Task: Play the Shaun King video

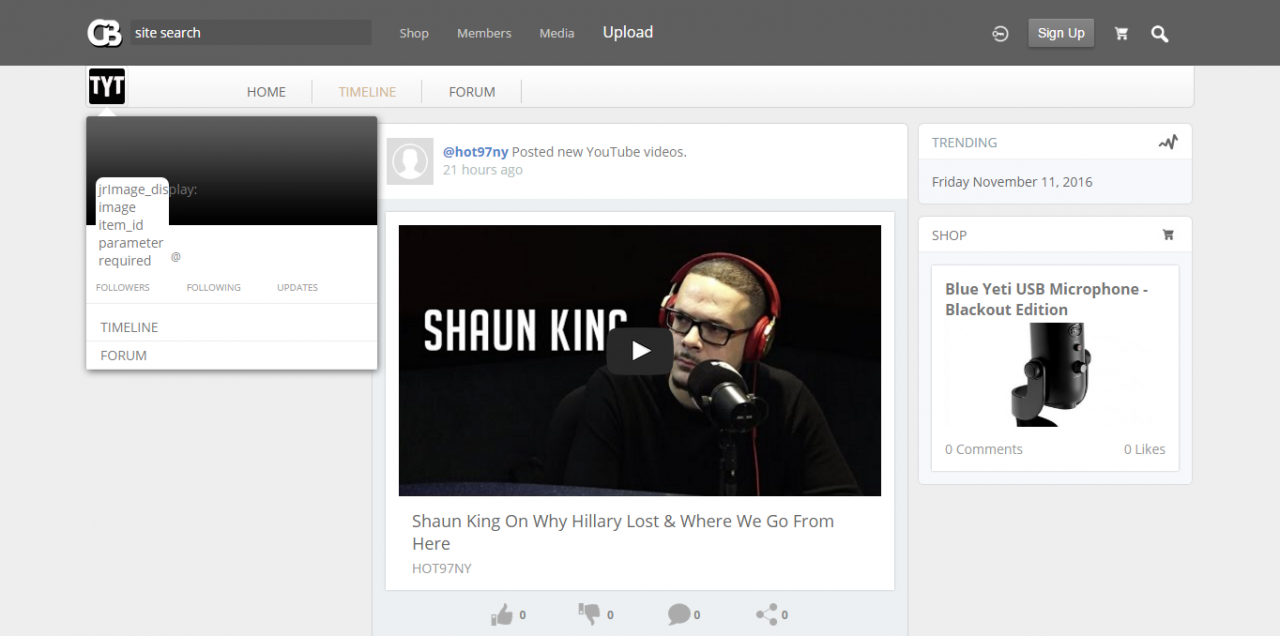Action: (x=640, y=351)
